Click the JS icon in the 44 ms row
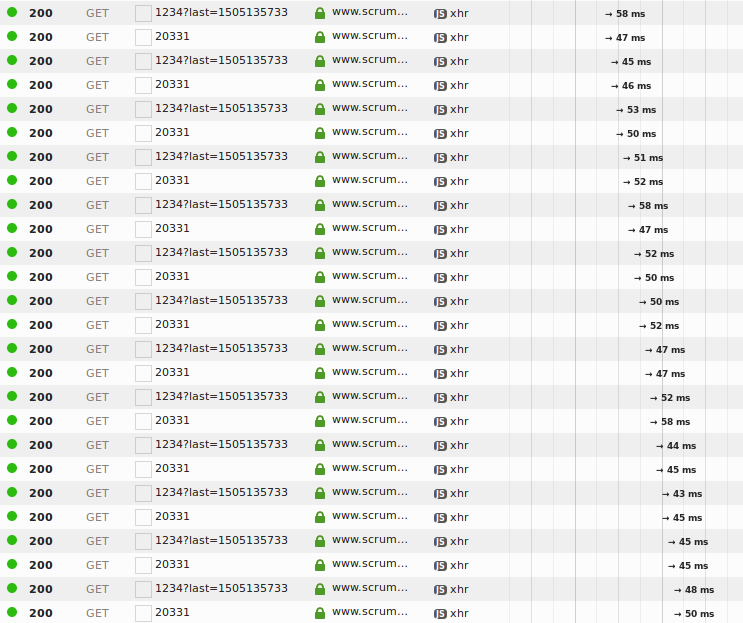The height and width of the screenshot is (623, 743). (440, 446)
